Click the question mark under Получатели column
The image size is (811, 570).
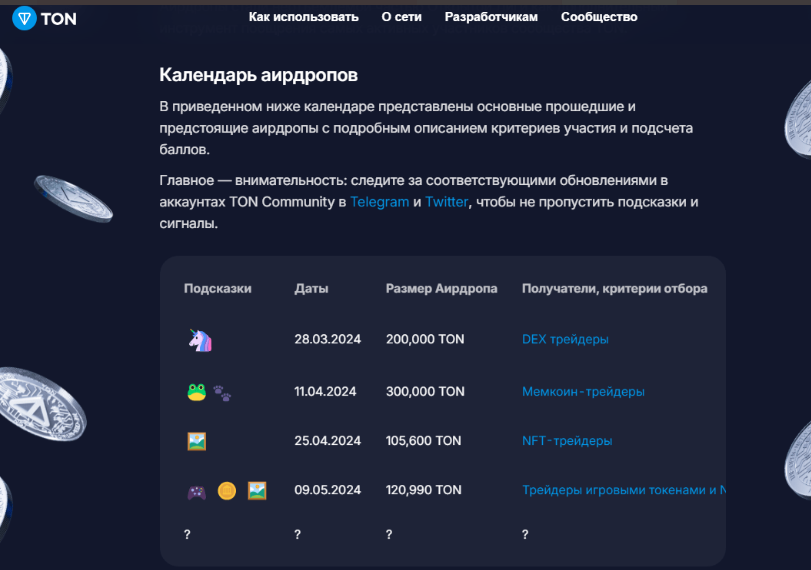click(x=525, y=535)
